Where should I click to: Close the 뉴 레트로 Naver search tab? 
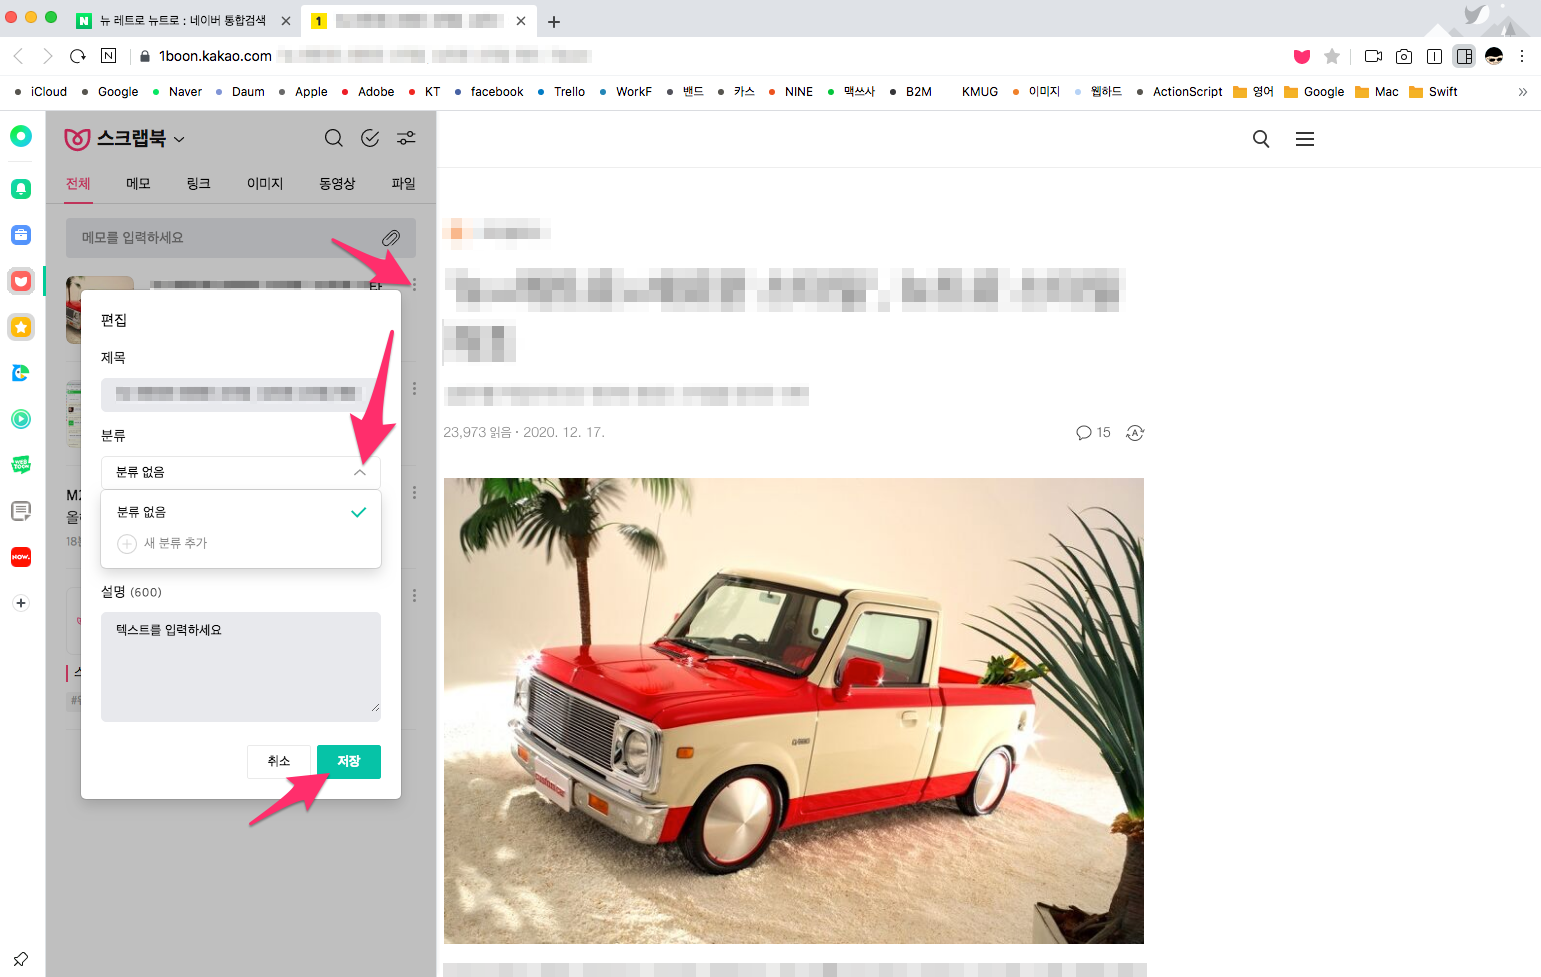(x=286, y=21)
